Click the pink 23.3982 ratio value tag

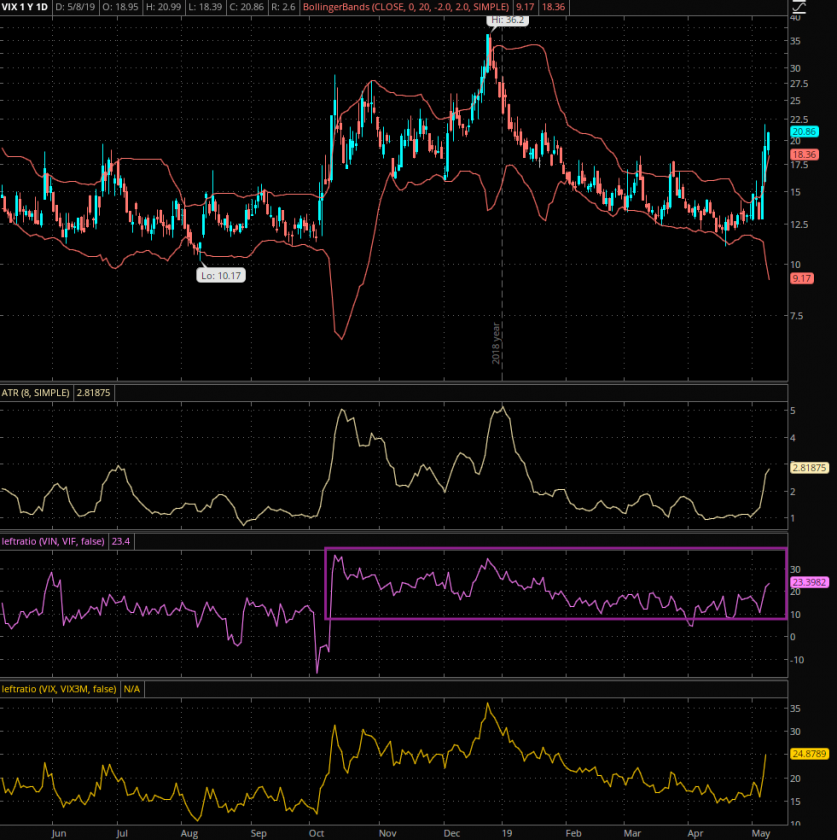pos(810,582)
